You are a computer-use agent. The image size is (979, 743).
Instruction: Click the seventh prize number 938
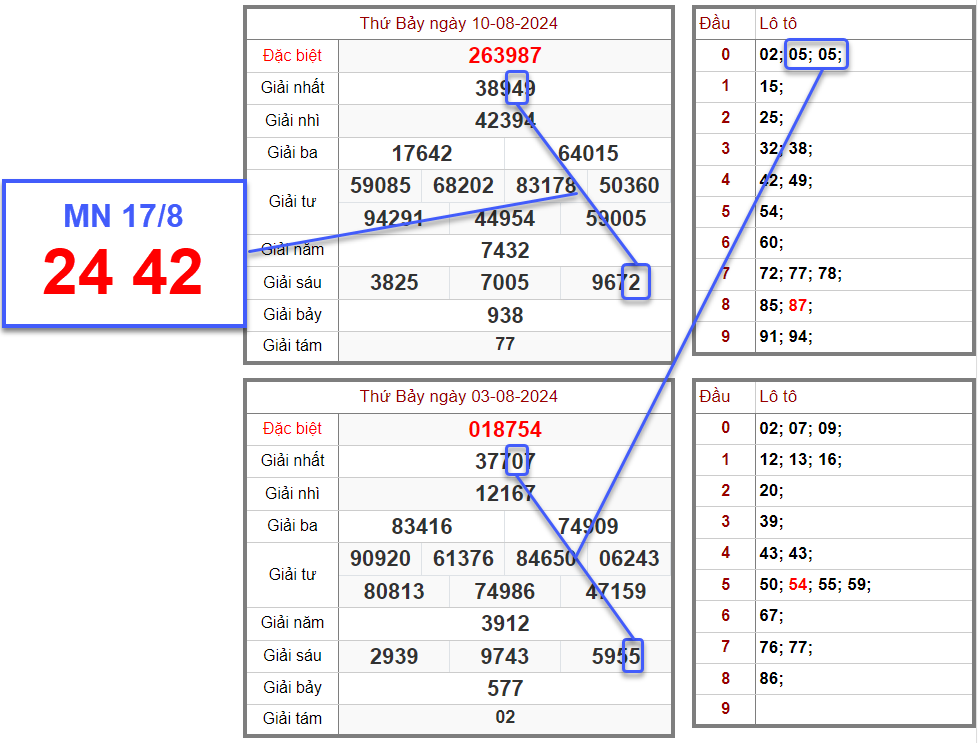505,315
